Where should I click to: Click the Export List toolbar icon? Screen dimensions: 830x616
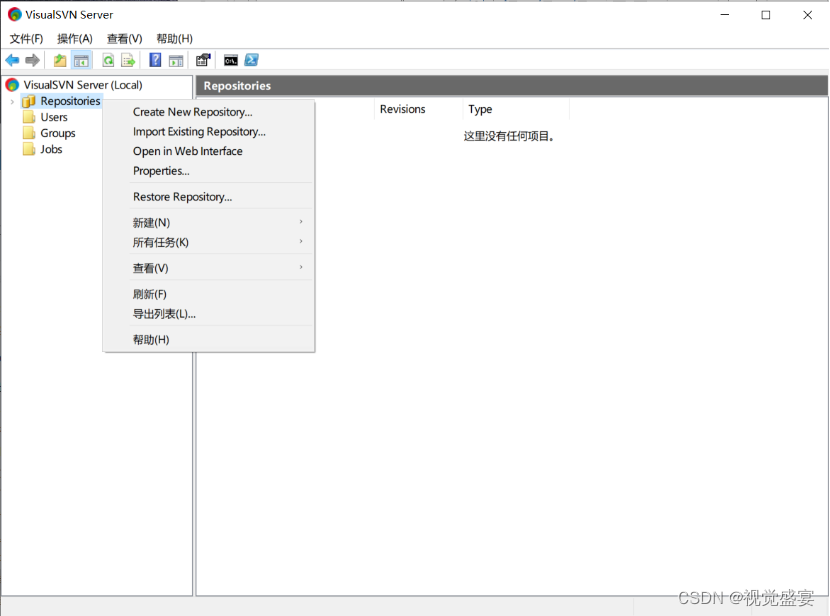128,60
